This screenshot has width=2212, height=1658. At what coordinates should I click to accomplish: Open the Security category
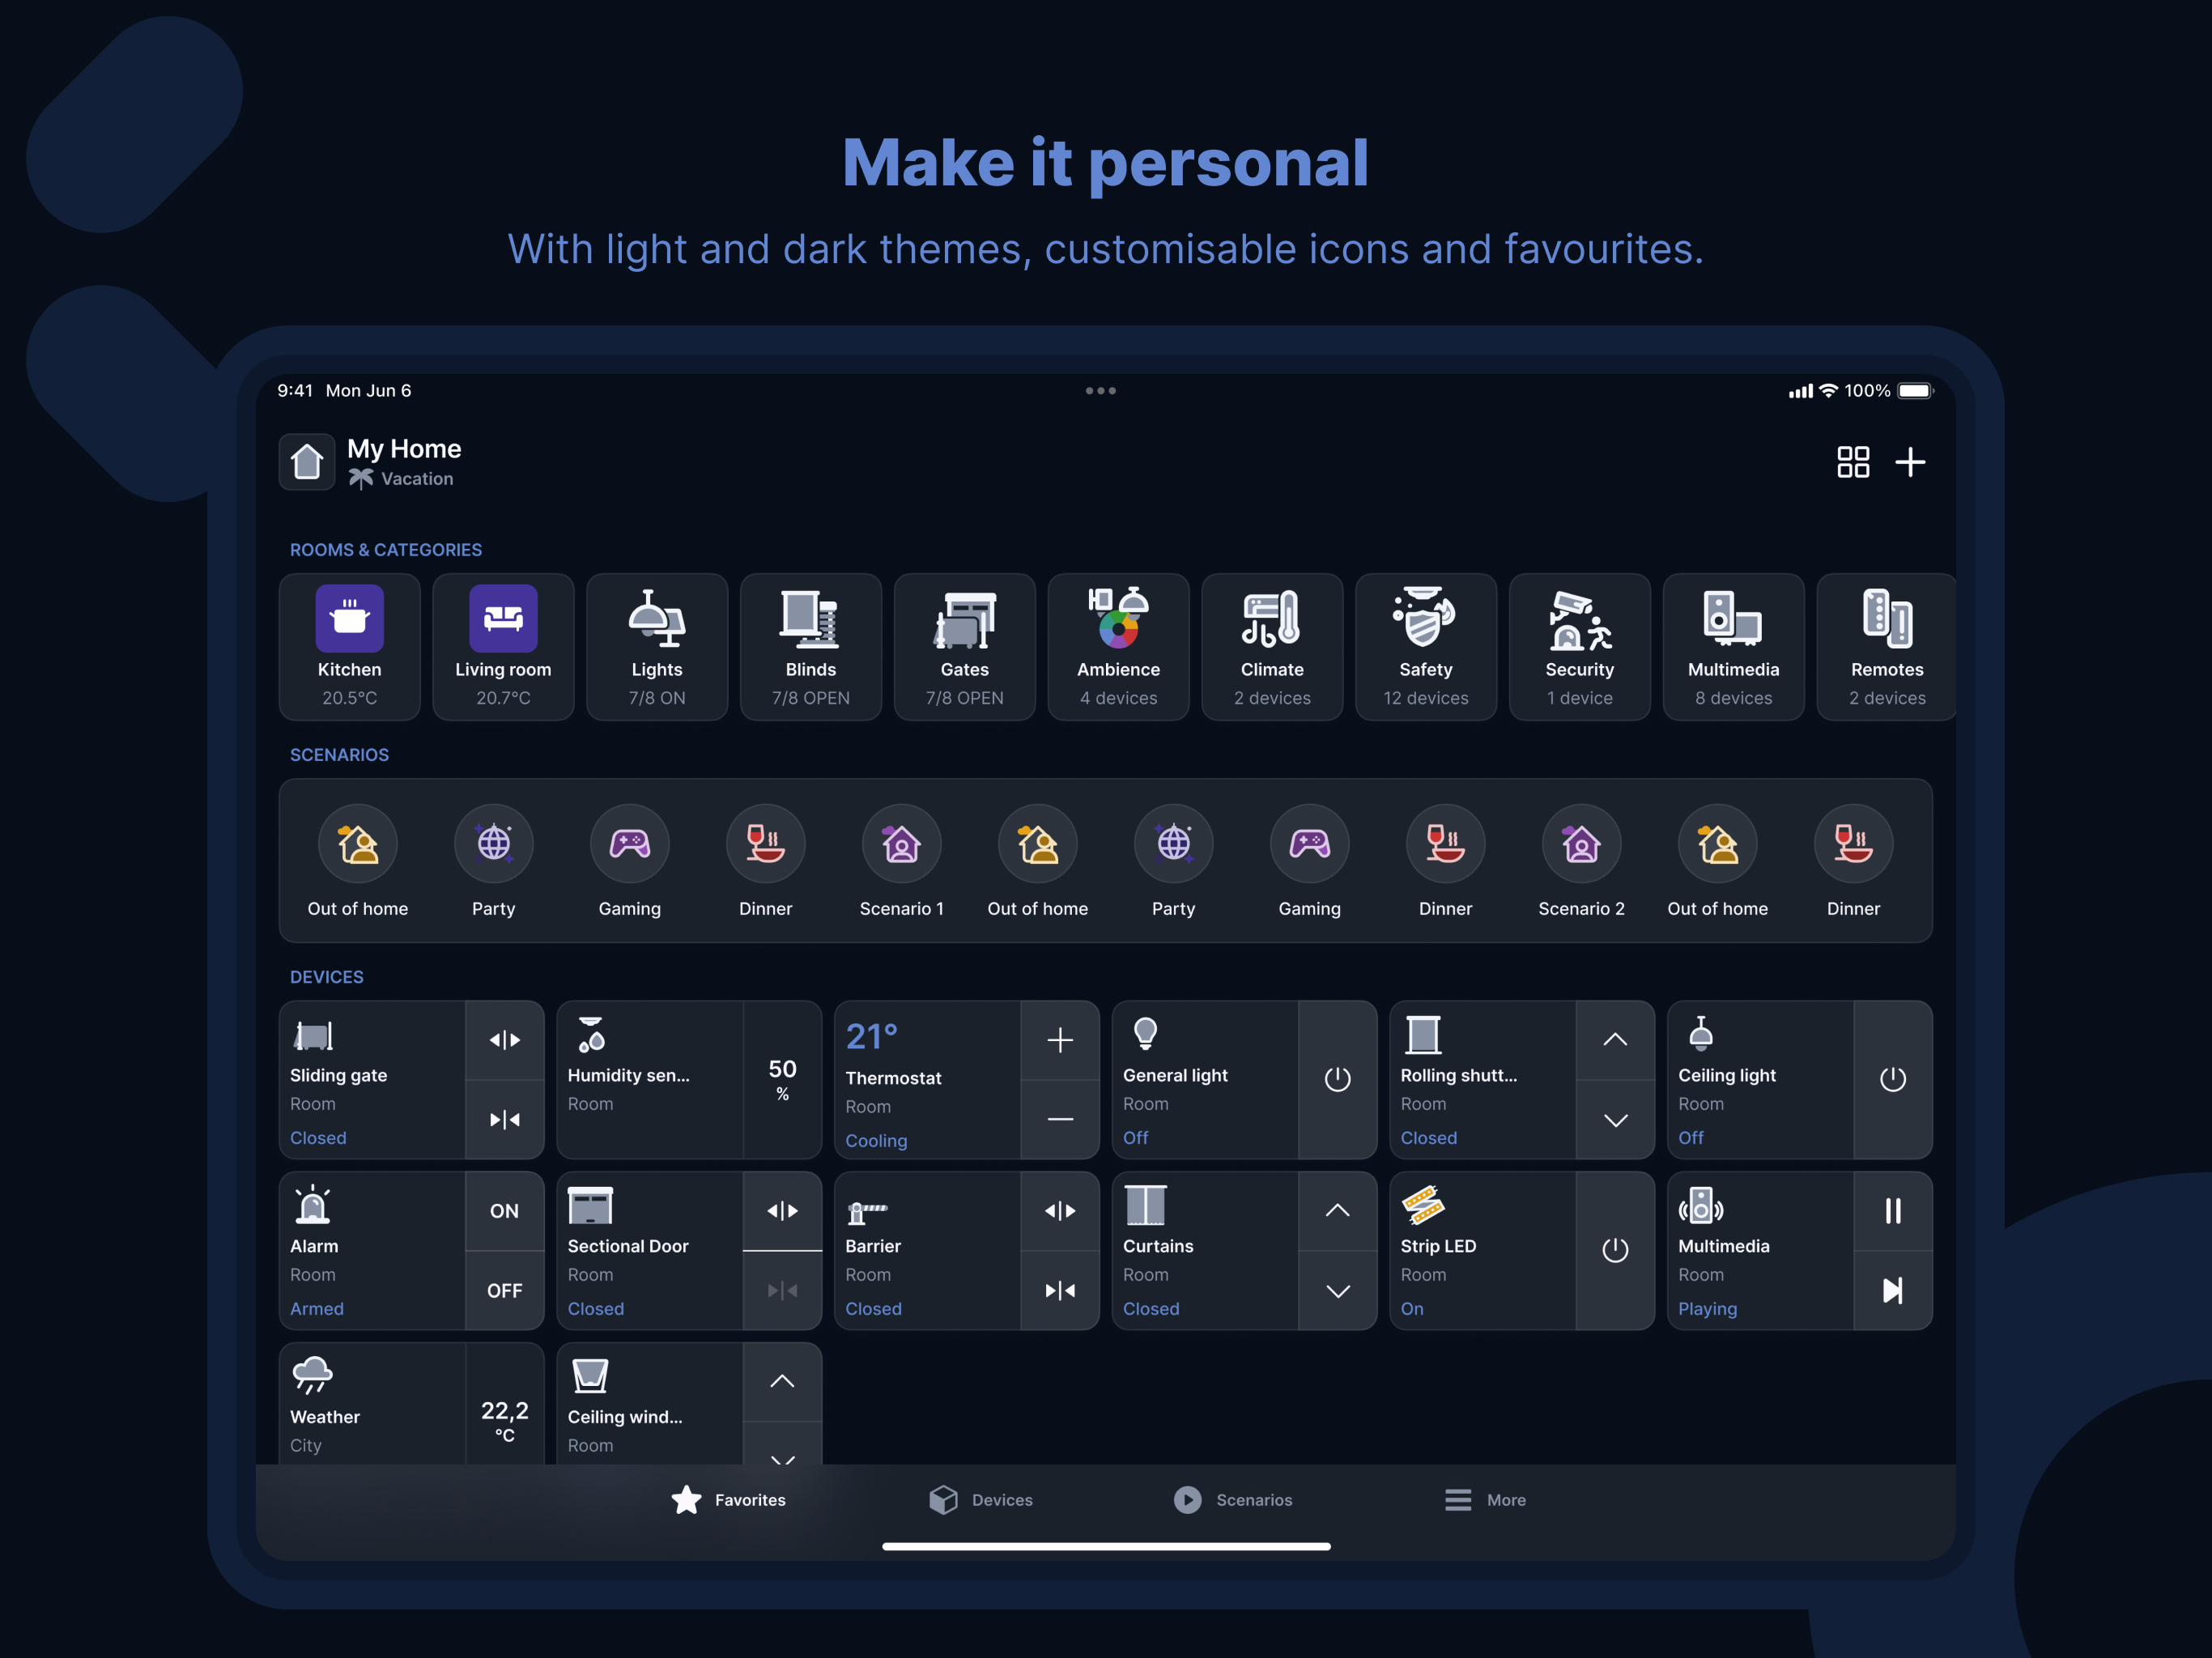pyautogui.click(x=1580, y=646)
